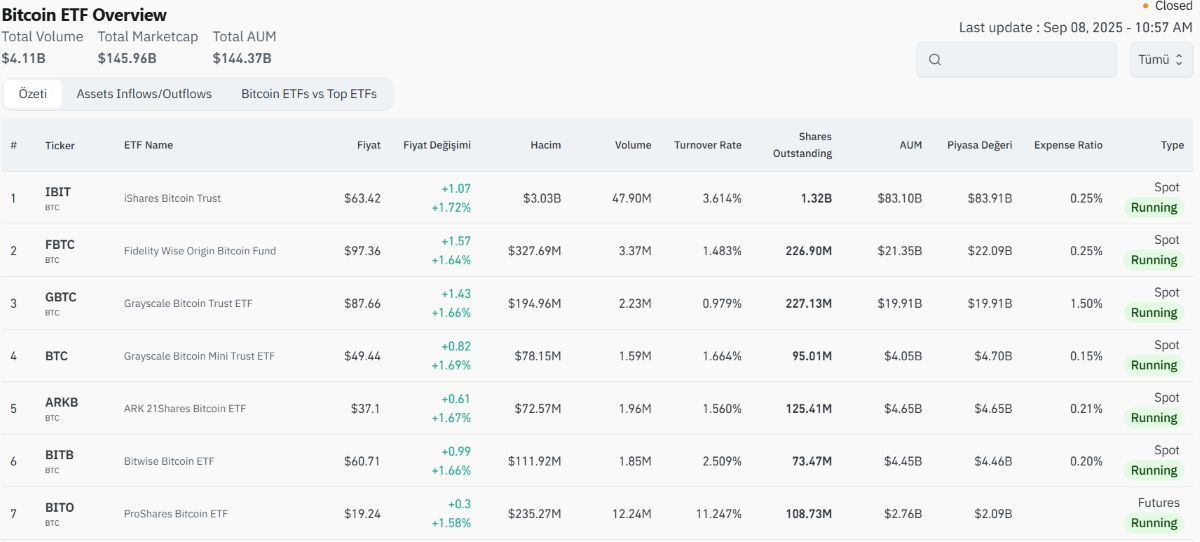Sort by Fiyat column header

[x=369, y=145]
